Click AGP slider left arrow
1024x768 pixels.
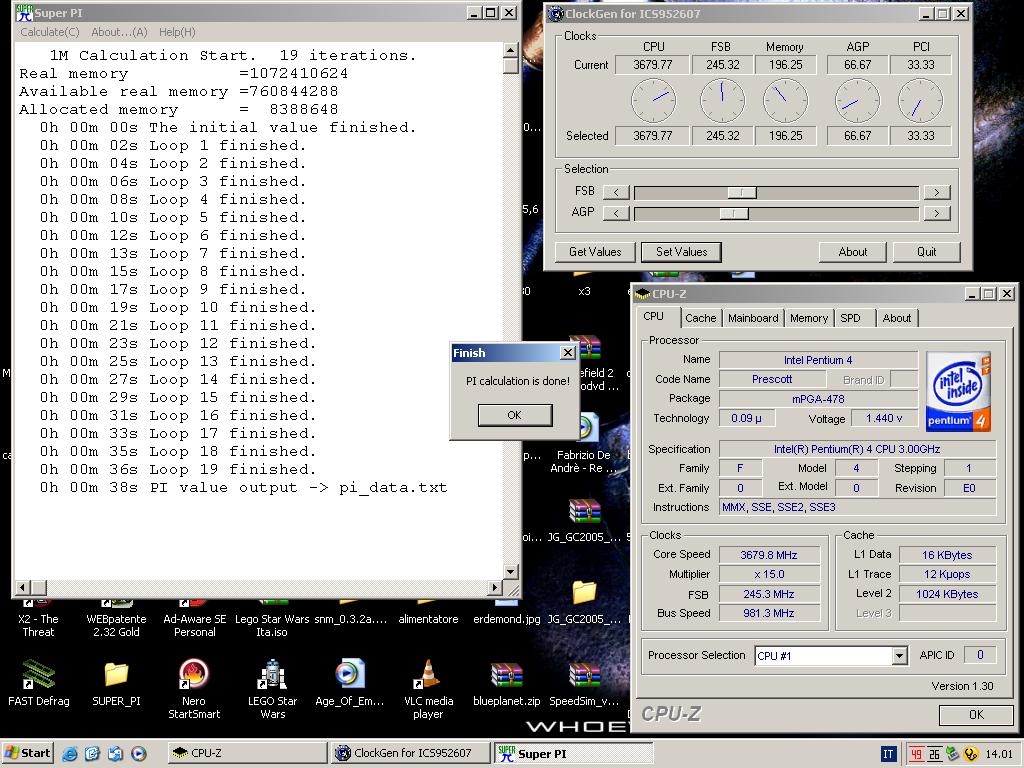click(x=616, y=214)
